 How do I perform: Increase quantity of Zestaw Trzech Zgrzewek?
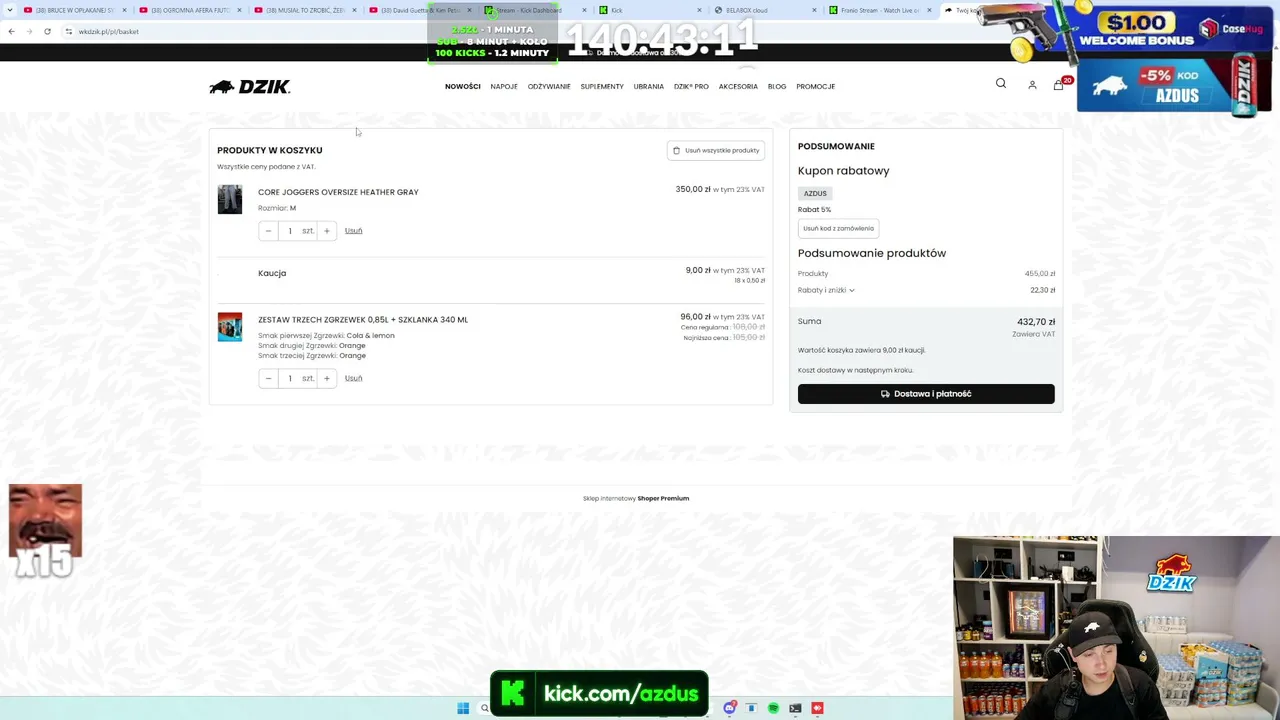coord(326,378)
